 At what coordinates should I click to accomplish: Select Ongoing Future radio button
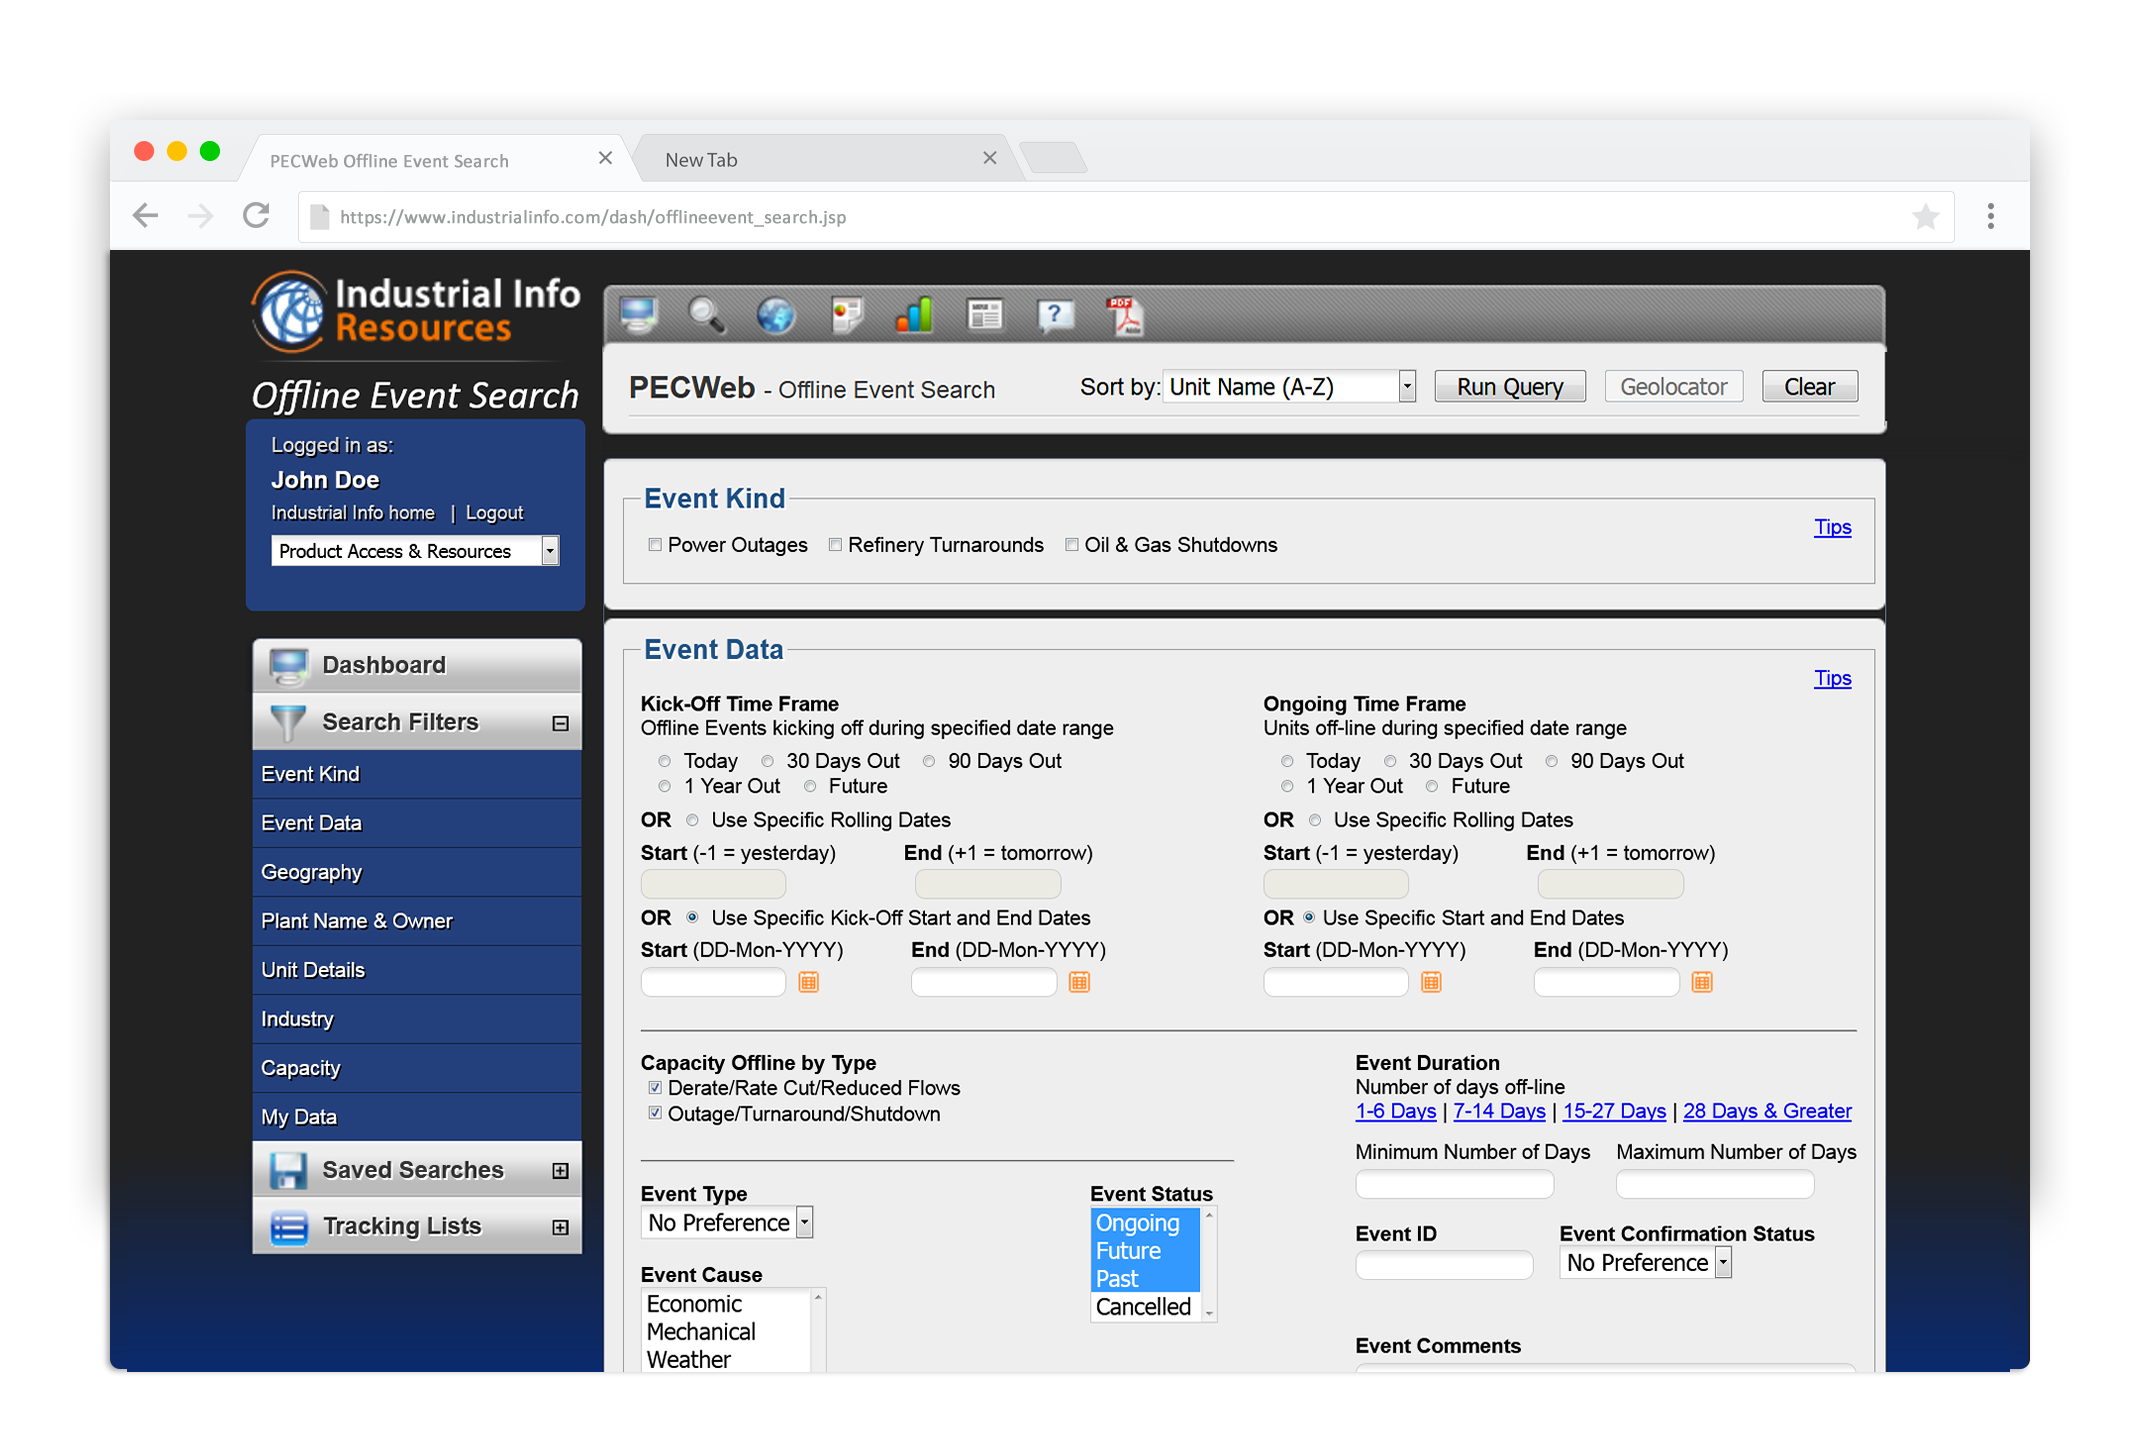pos(1432,787)
